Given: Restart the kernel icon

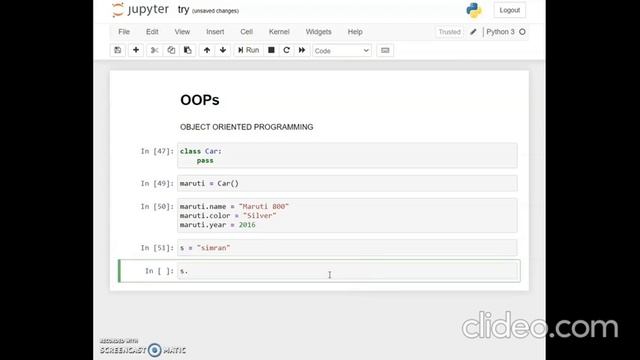Looking at the screenshot, I should [287, 50].
